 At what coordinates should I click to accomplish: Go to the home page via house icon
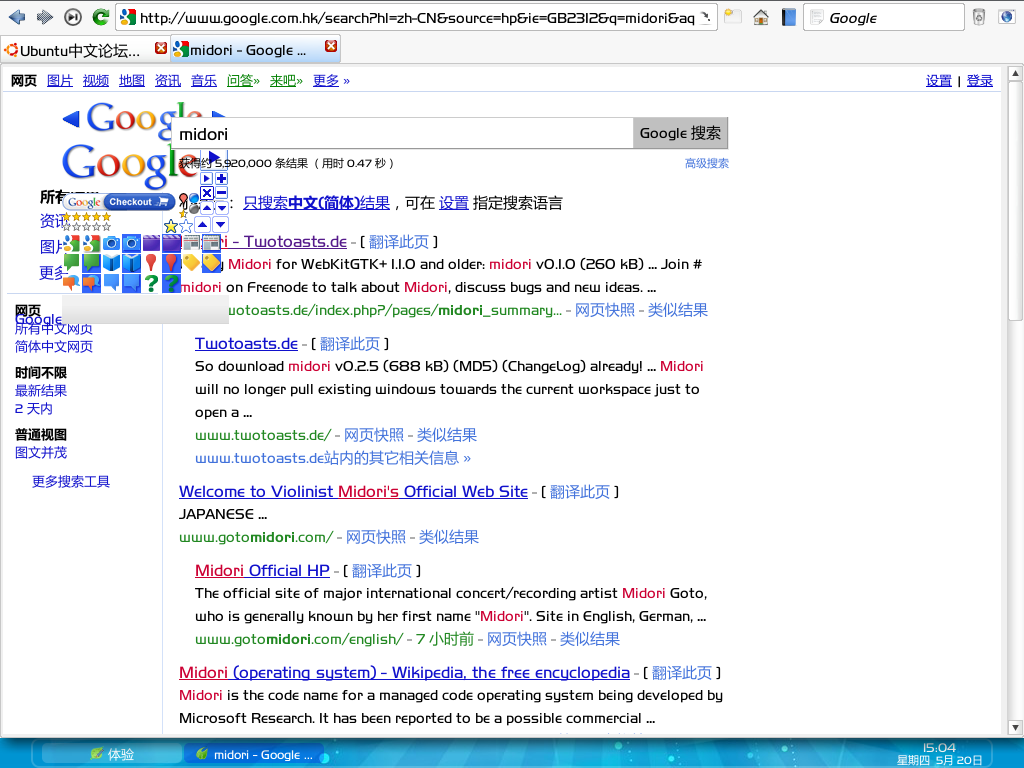pyautogui.click(x=761, y=17)
